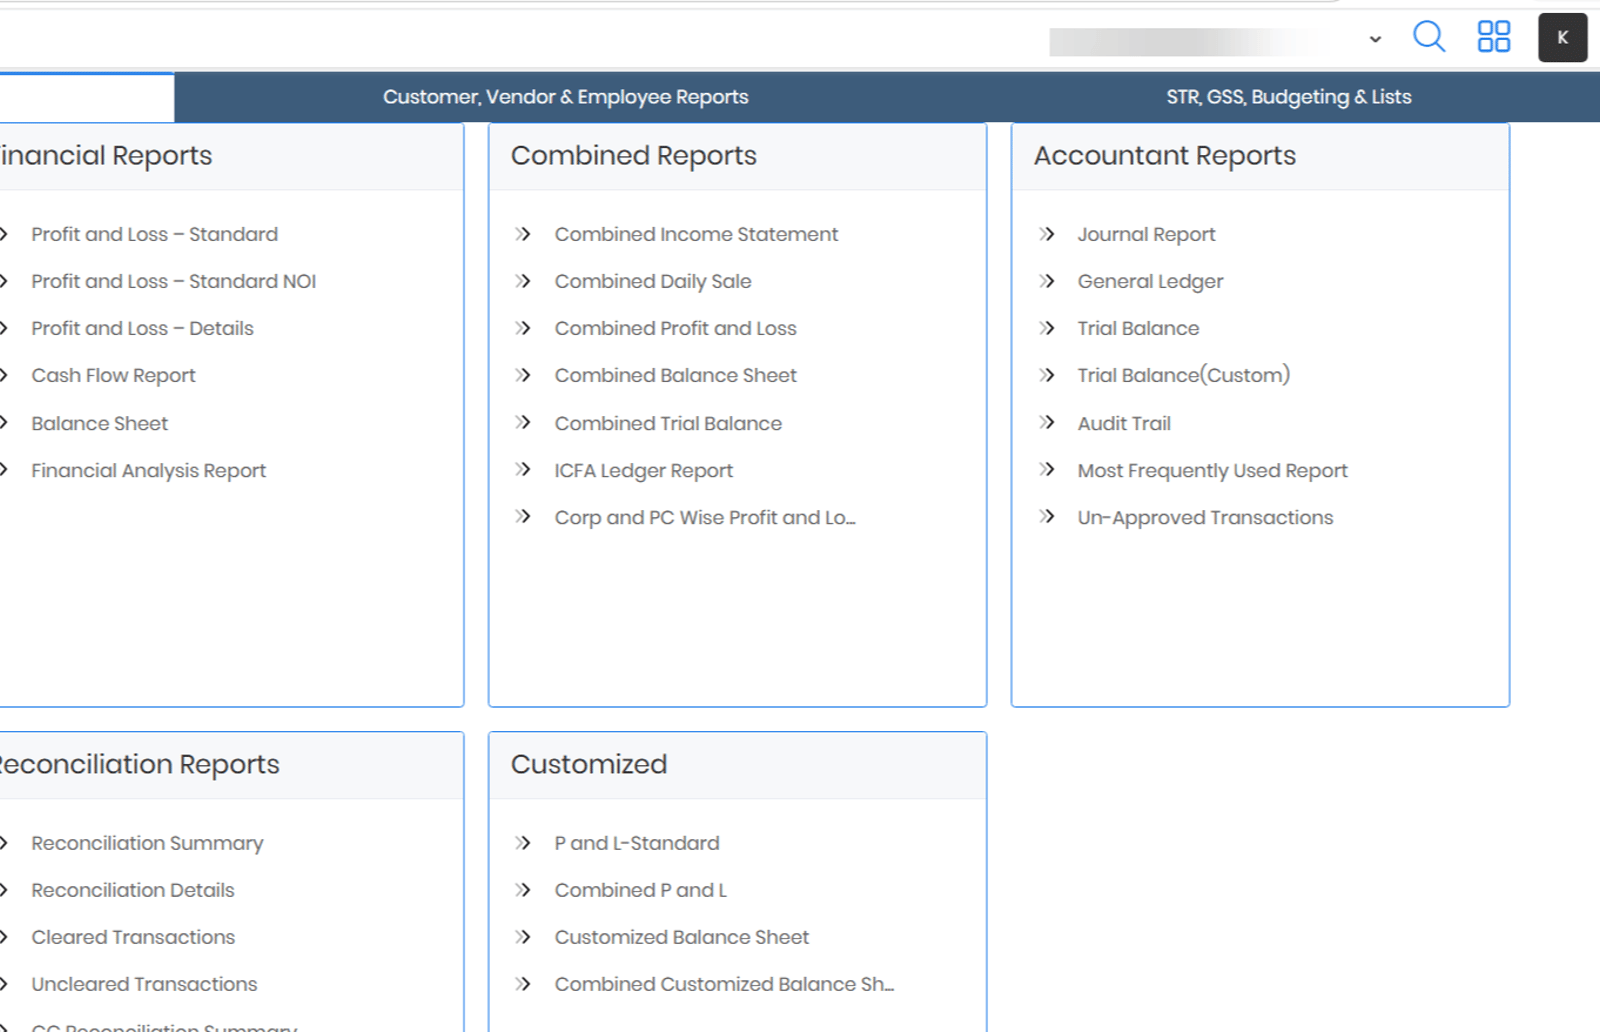Switch to STR, GSS, Budgeting & Lists tab
The width and height of the screenshot is (1600, 1032).
[1288, 97]
